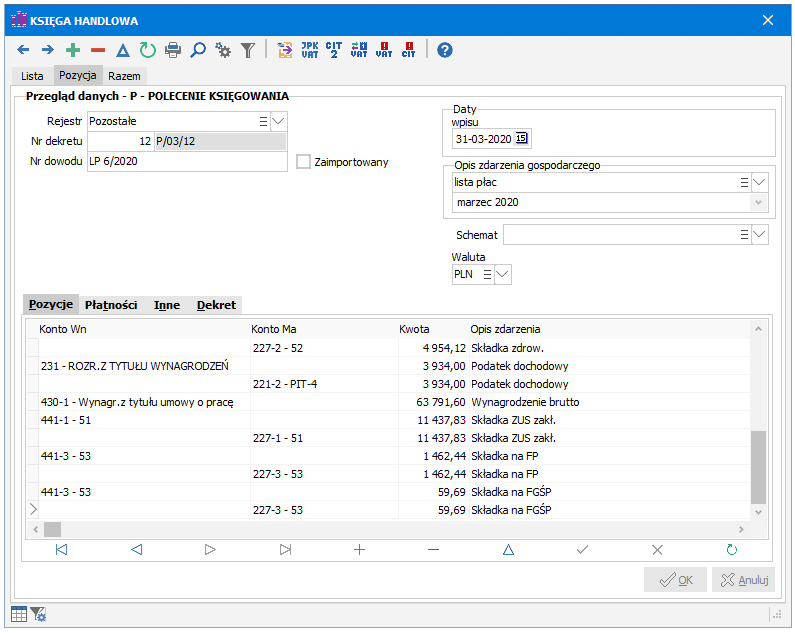Select the Wynagrodzenie brutto row
This screenshot has height=633, width=795.
[x=388, y=402]
